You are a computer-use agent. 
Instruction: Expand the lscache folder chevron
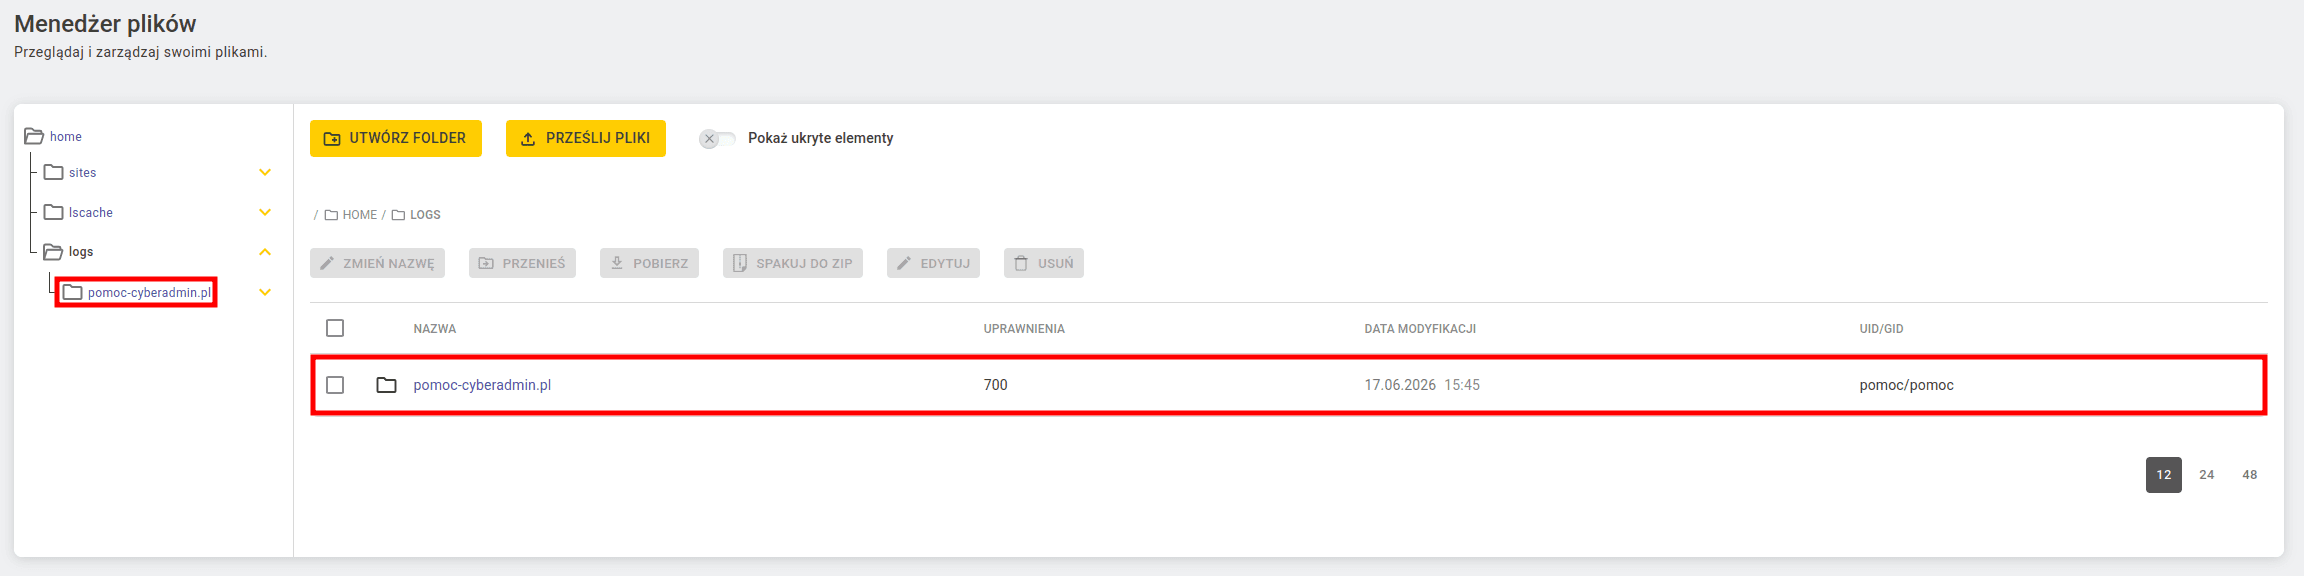point(265,212)
